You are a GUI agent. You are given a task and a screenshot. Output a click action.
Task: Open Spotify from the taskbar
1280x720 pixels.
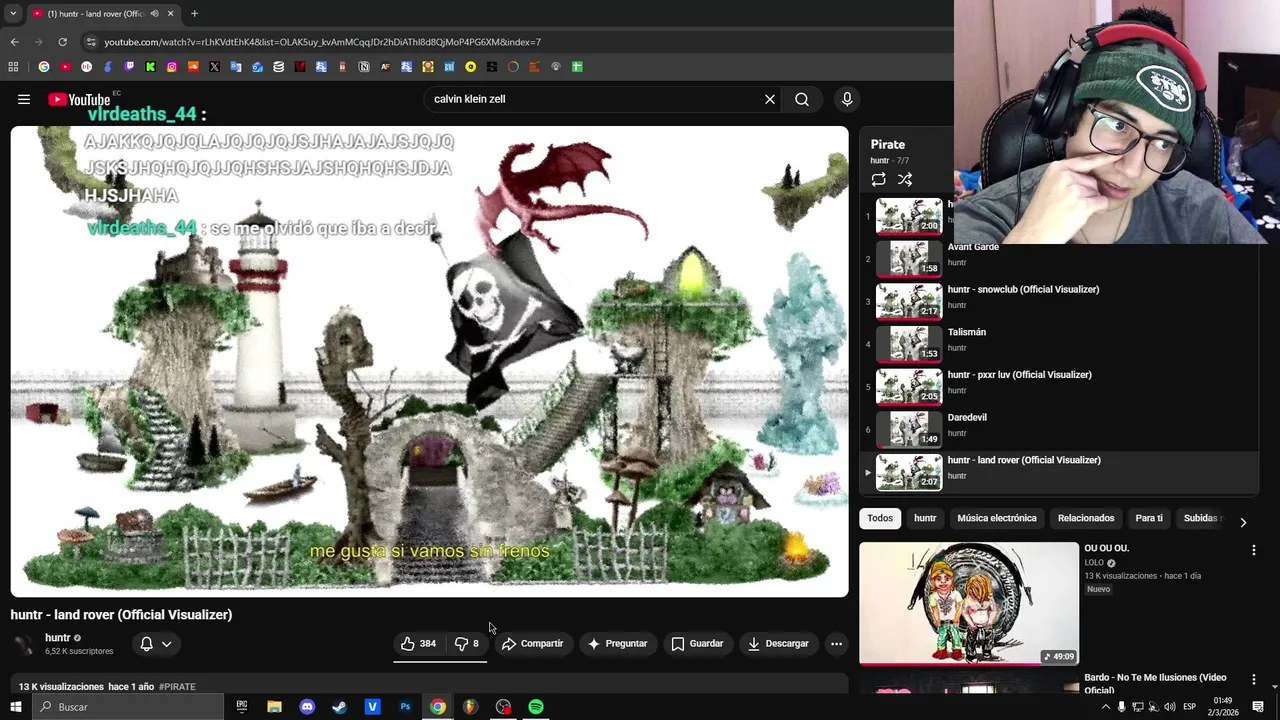point(536,707)
